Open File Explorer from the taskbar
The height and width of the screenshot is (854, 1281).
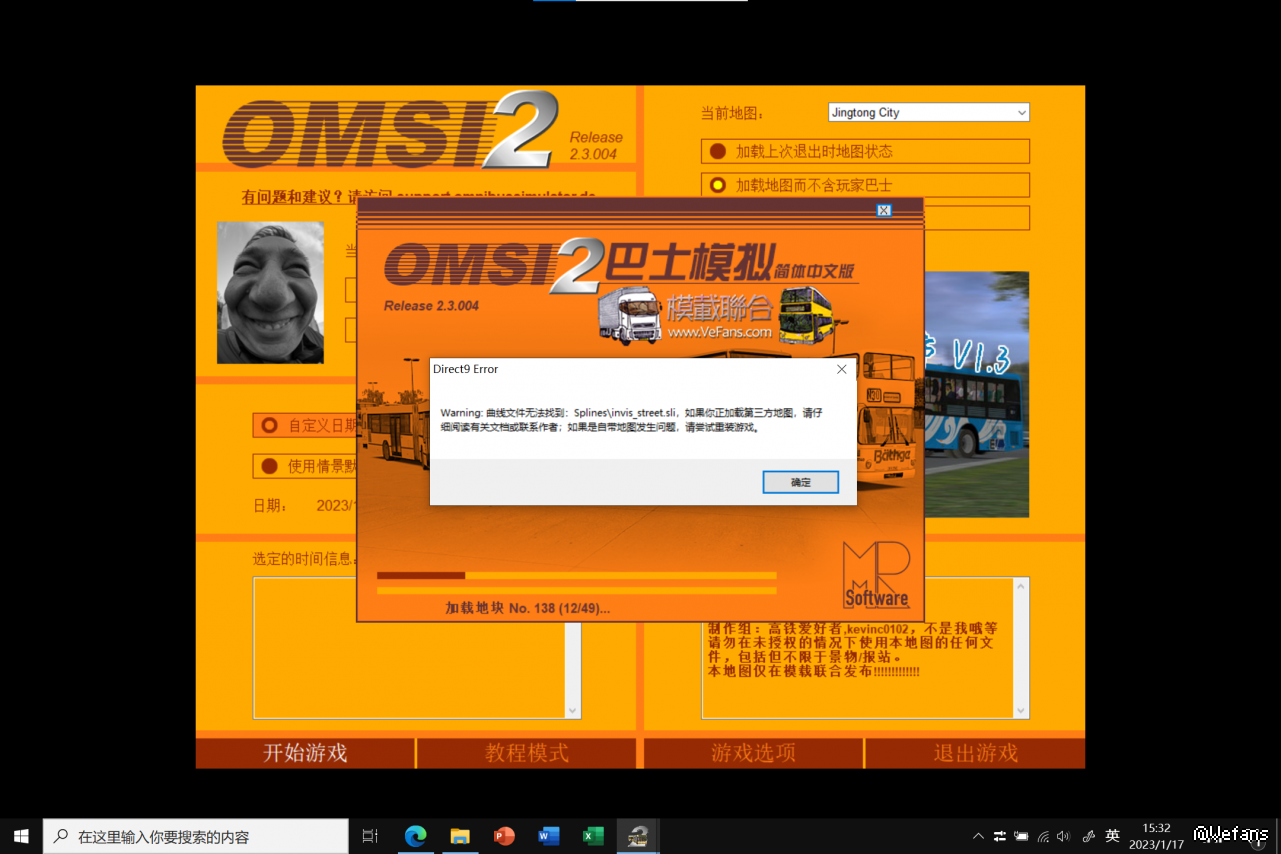[460, 836]
